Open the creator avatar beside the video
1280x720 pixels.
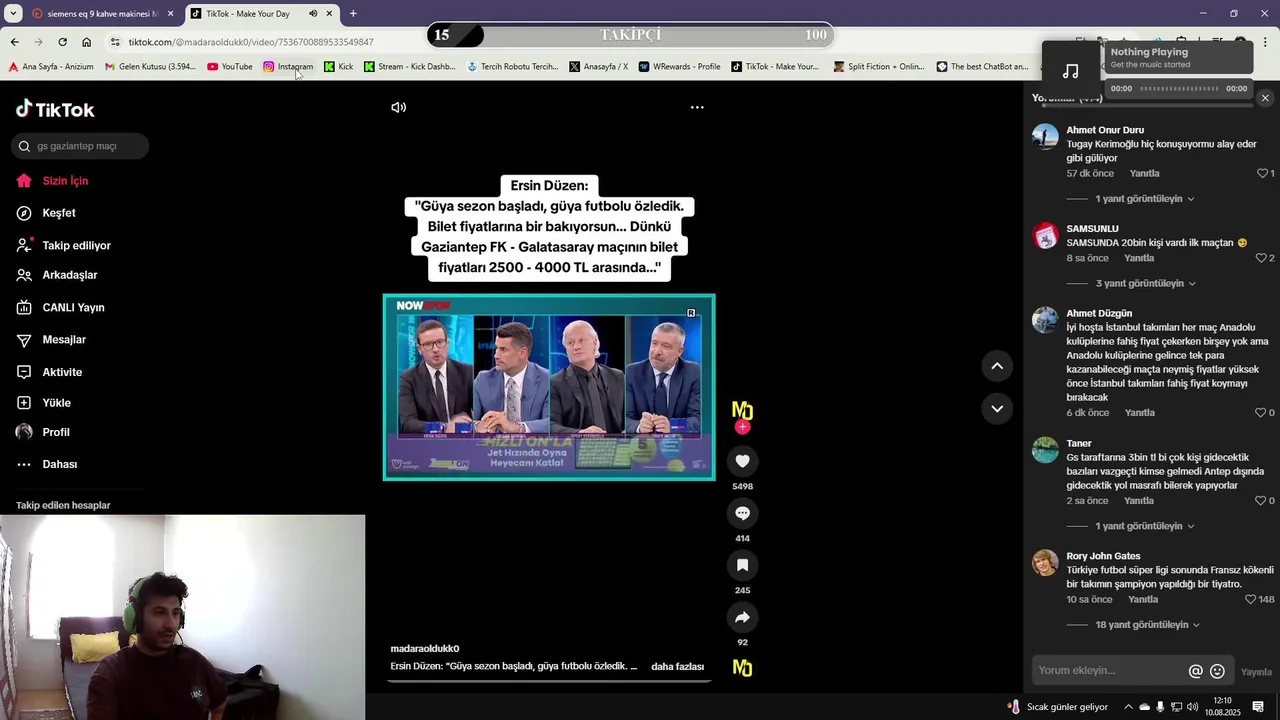tap(742, 410)
